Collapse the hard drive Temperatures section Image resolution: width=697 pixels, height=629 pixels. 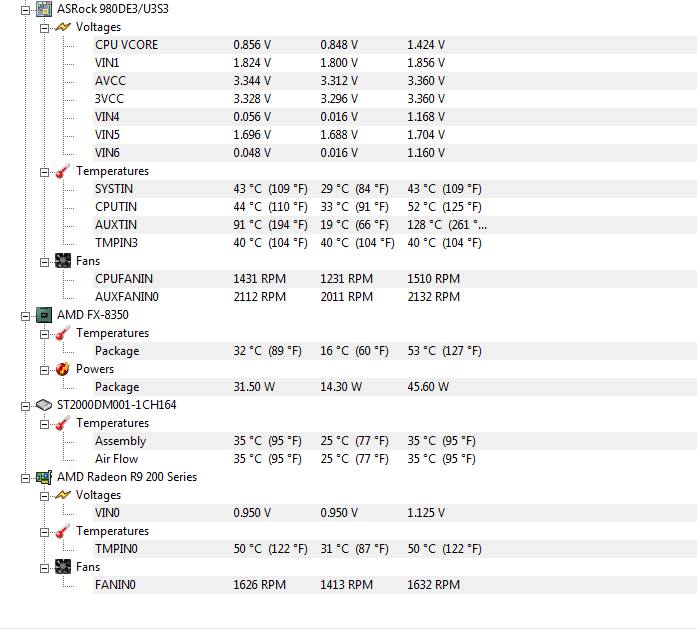click(44, 424)
